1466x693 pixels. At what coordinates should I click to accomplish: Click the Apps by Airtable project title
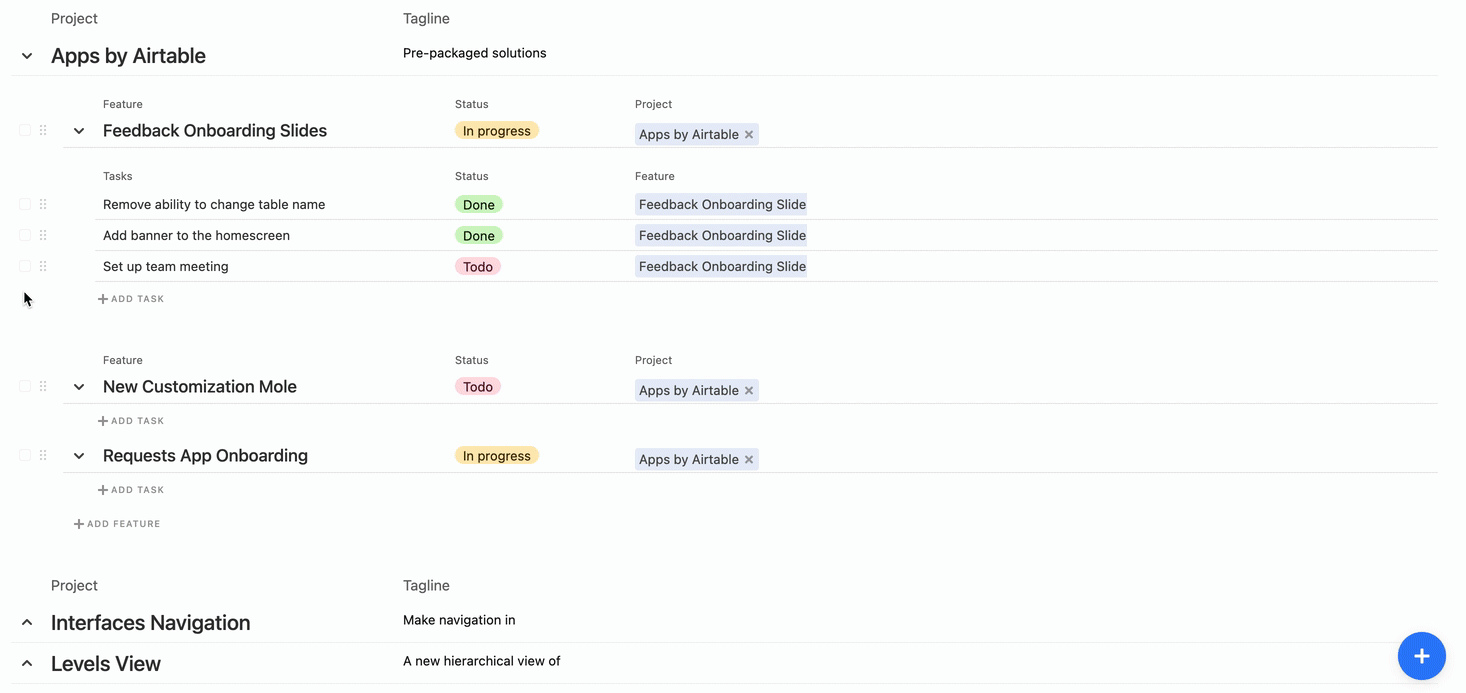(x=128, y=56)
